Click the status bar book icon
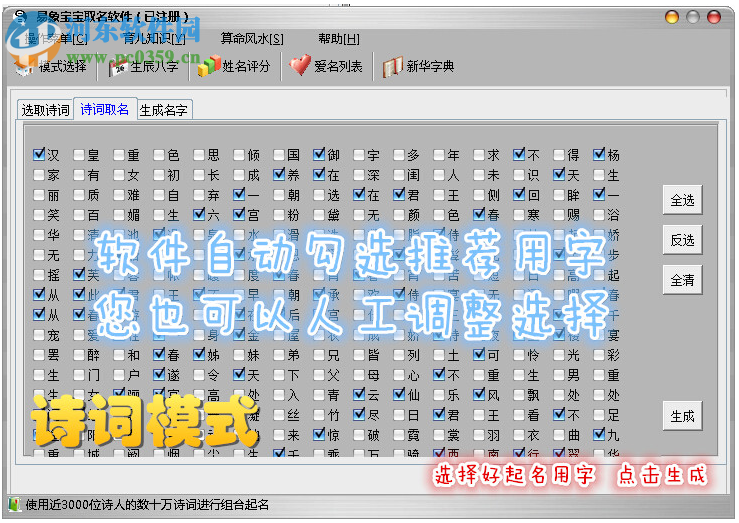739x523 pixels. 14,505
